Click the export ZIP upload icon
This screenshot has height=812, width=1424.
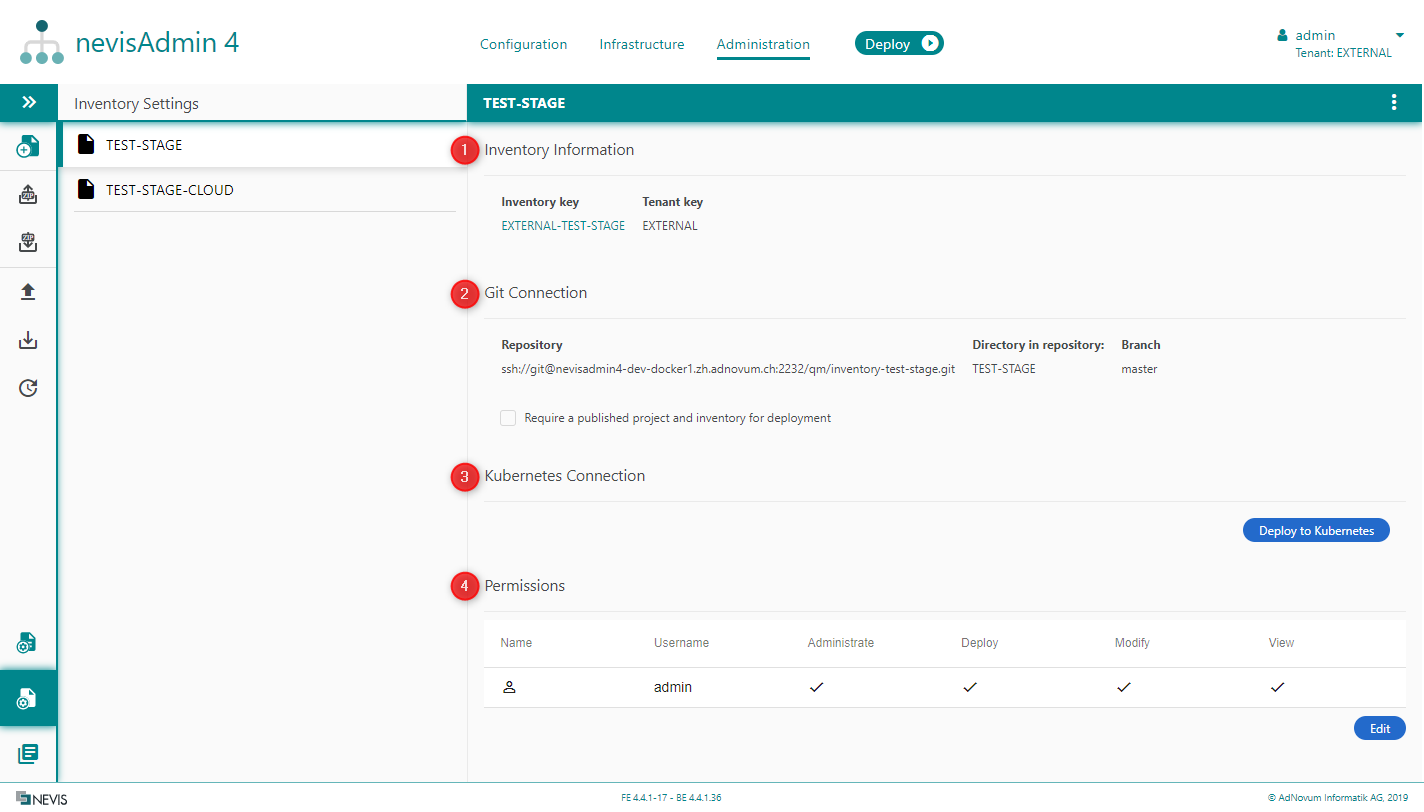coord(28,195)
